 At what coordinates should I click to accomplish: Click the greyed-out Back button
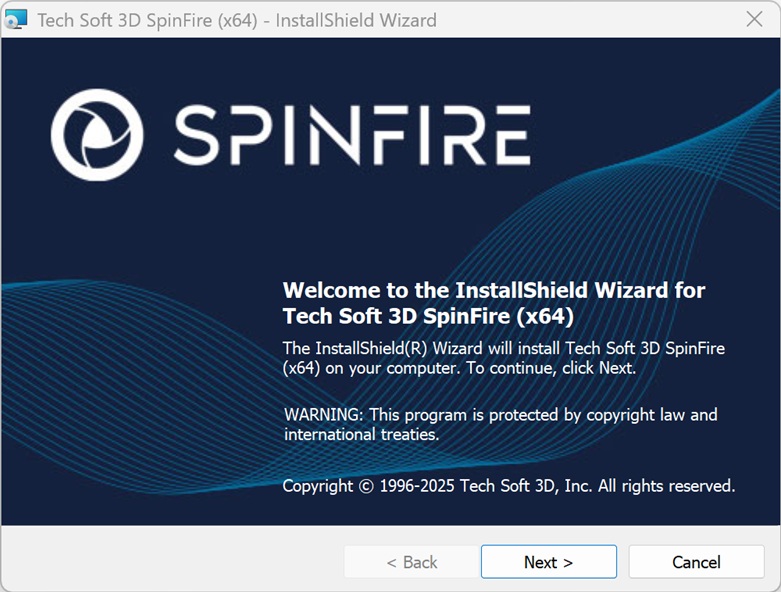412,562
